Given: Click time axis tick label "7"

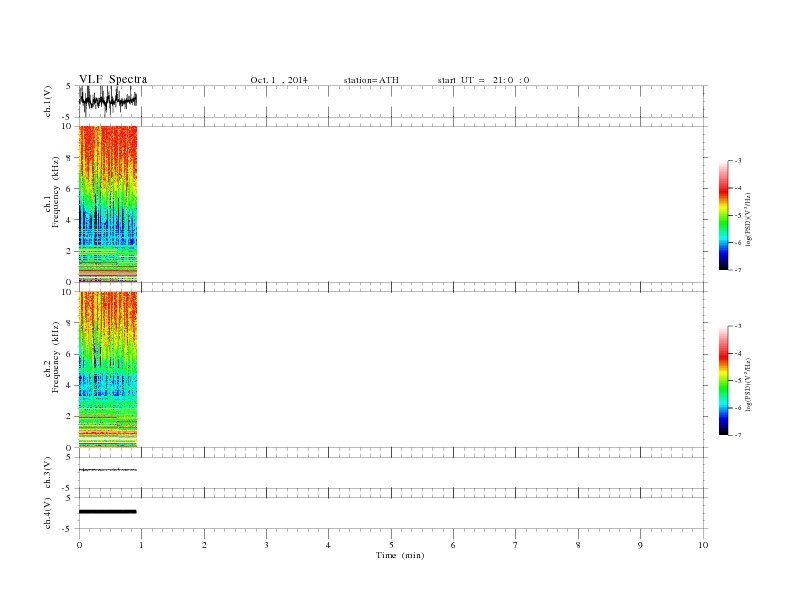Looking at the screenshot, I should [515, 545].
